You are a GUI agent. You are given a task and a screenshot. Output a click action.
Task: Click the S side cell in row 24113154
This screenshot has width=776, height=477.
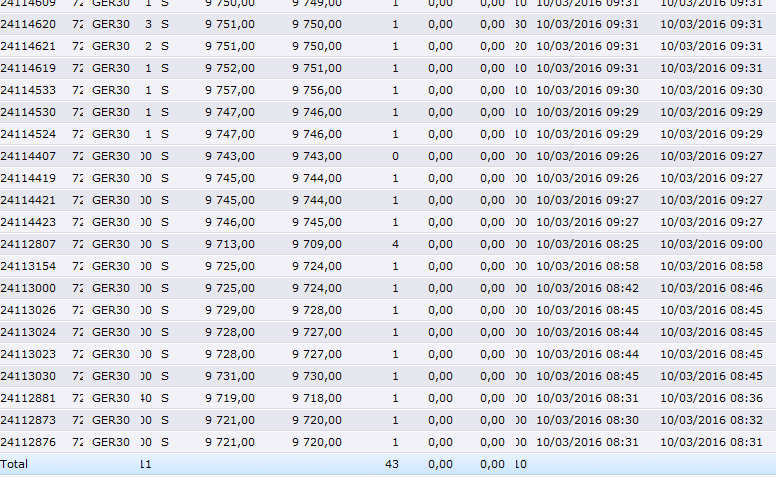point(165,266)
